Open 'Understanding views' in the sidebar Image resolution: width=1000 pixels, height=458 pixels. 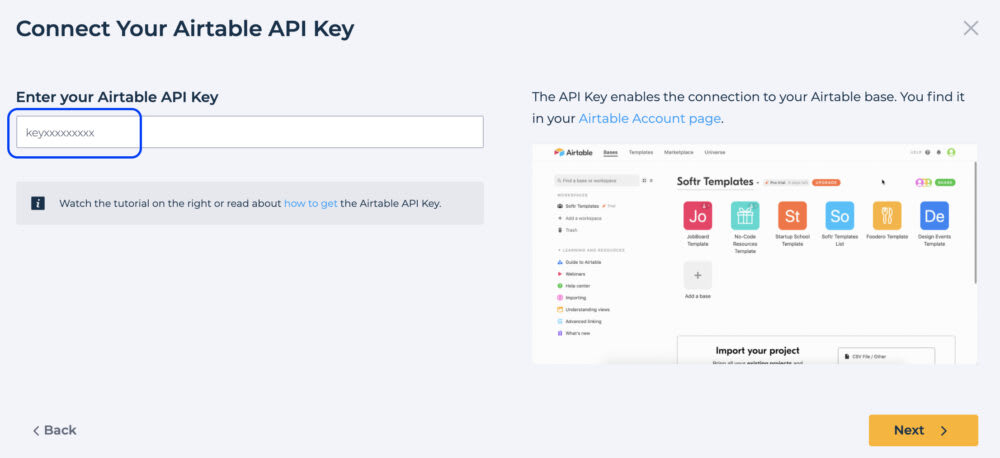click(x=583, y=309)
